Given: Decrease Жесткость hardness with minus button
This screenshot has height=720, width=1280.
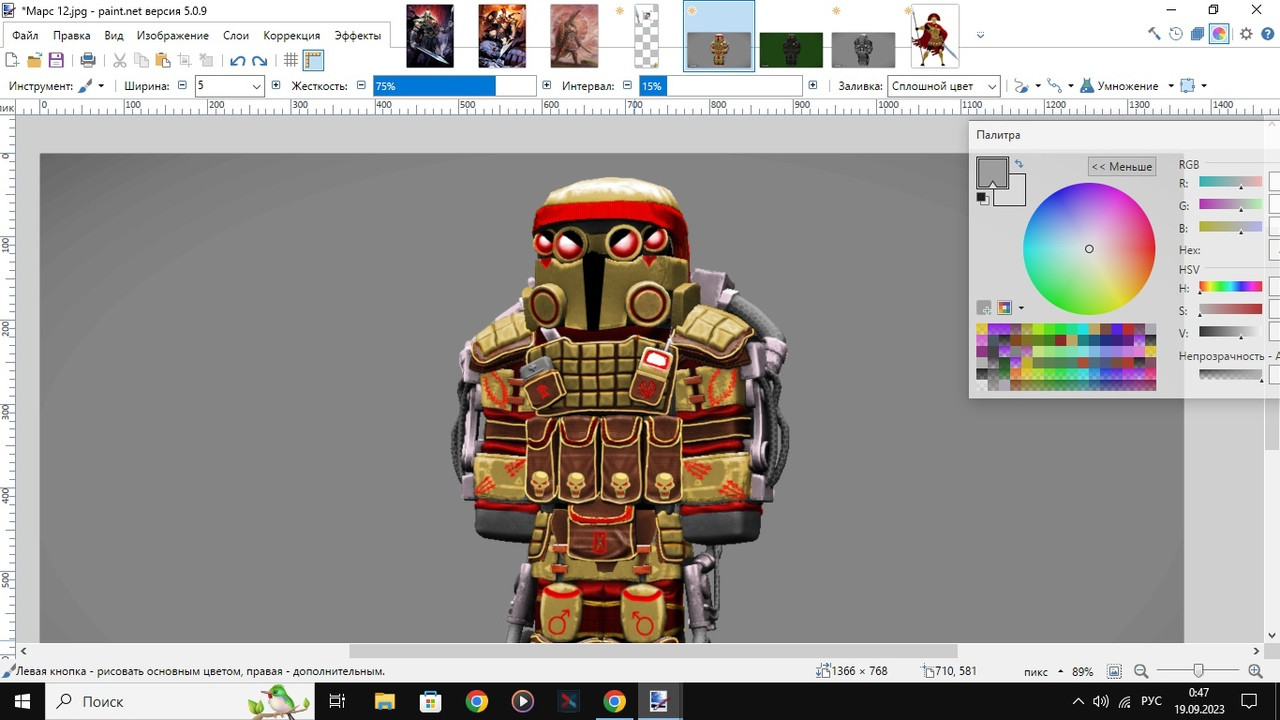Looking at the screenshot, I should 361,86.
